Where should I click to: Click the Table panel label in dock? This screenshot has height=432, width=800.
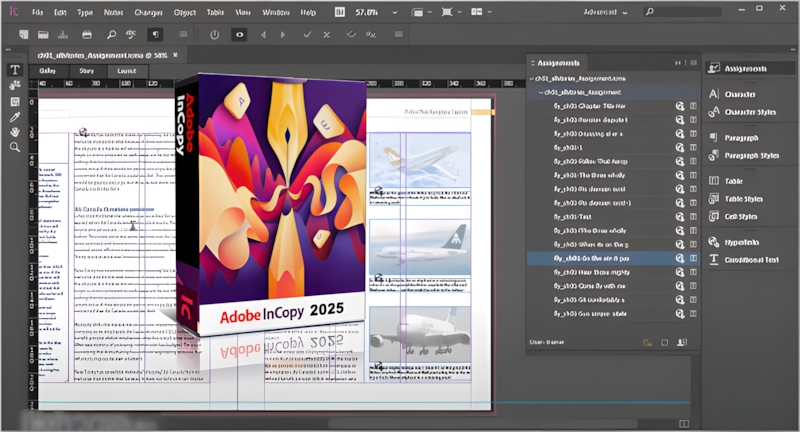coord(734,181)
